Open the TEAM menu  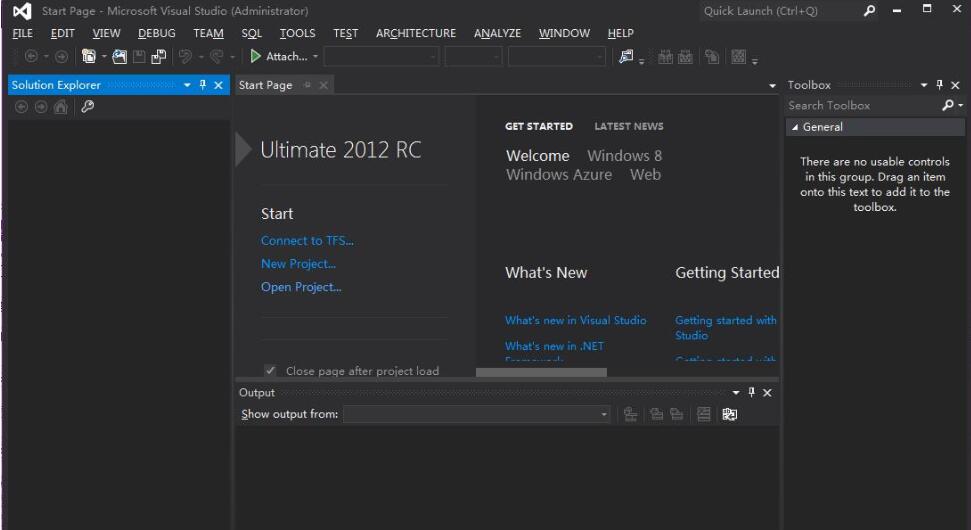coord(208,33)
